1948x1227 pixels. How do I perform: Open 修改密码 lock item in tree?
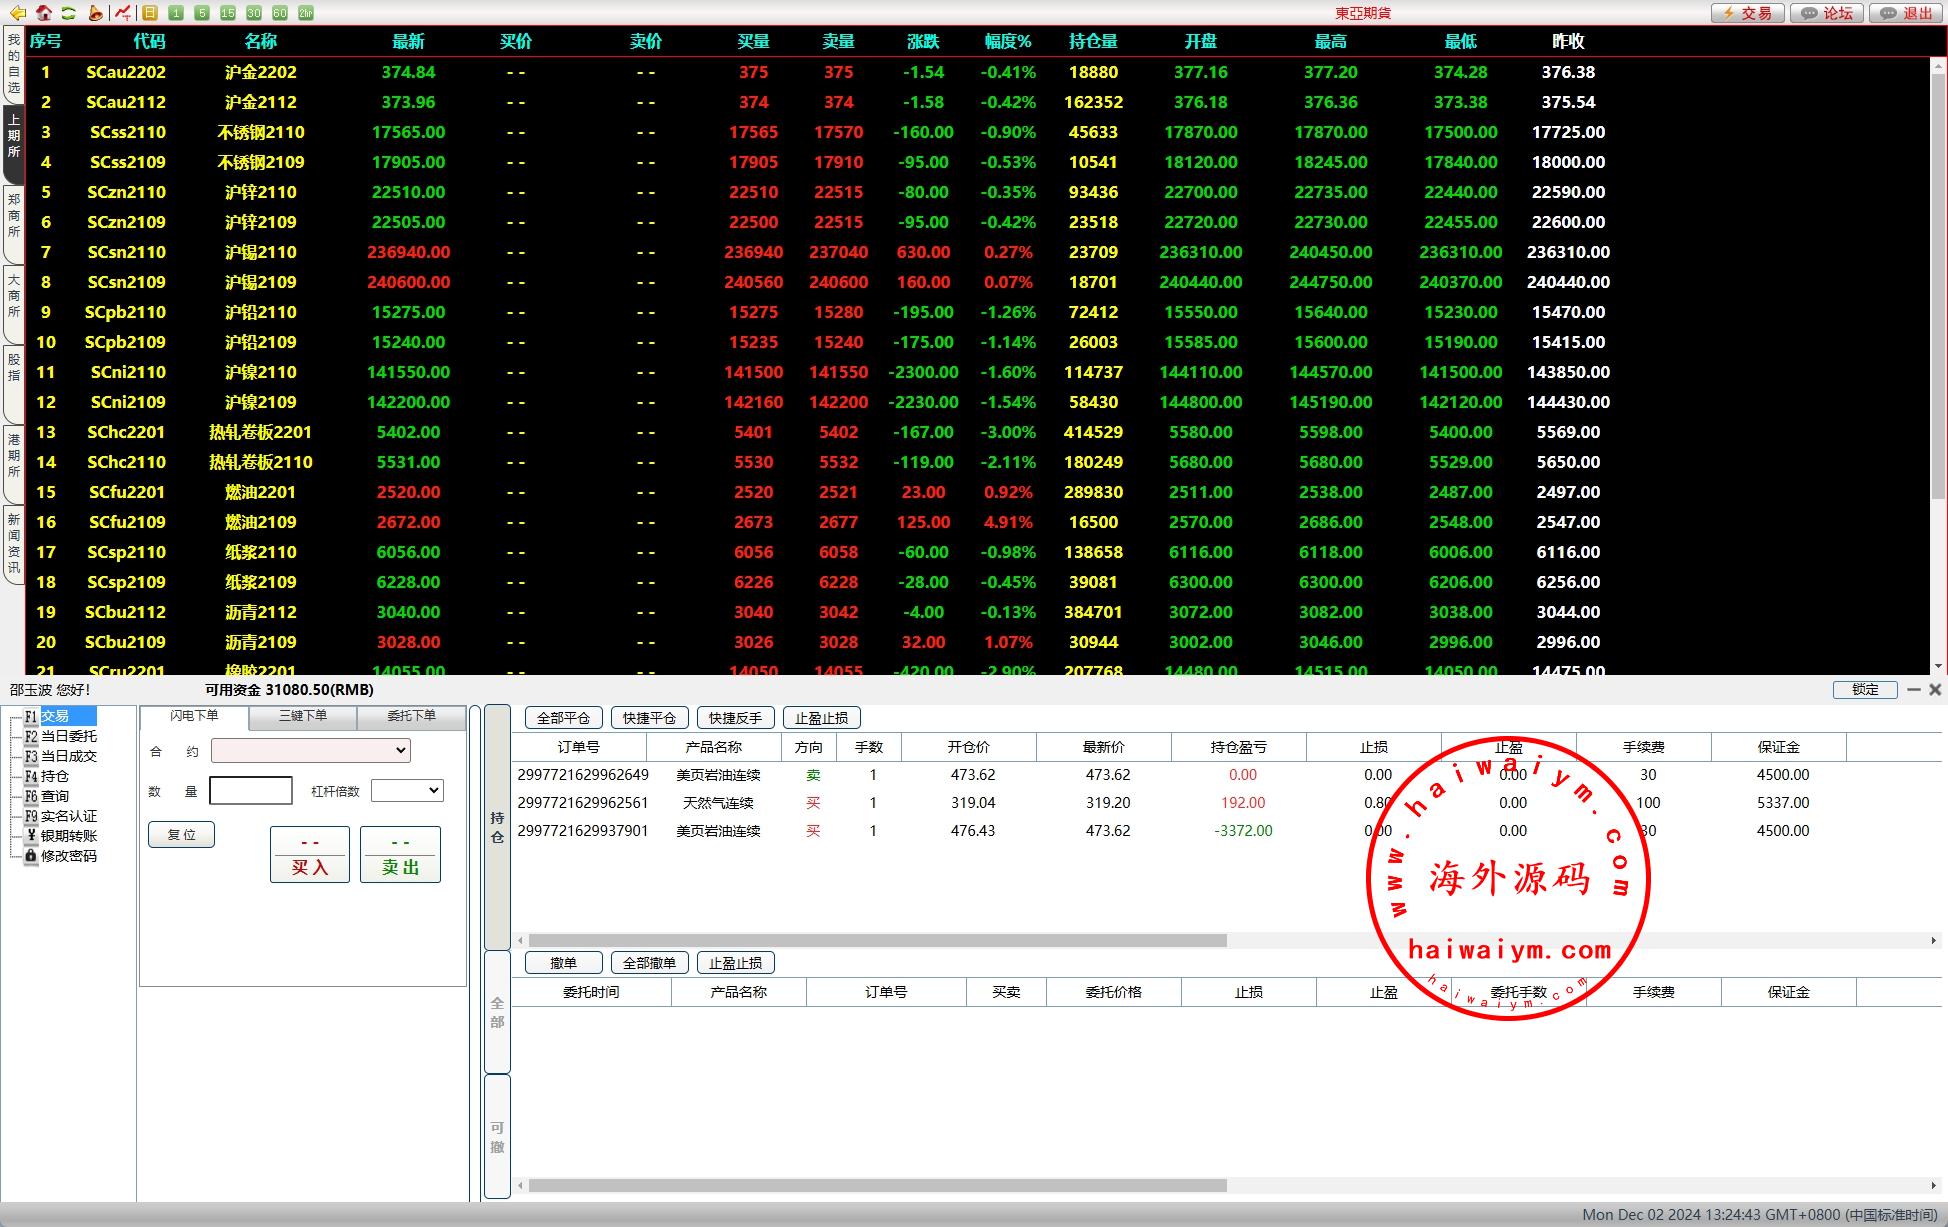point(68,856)
